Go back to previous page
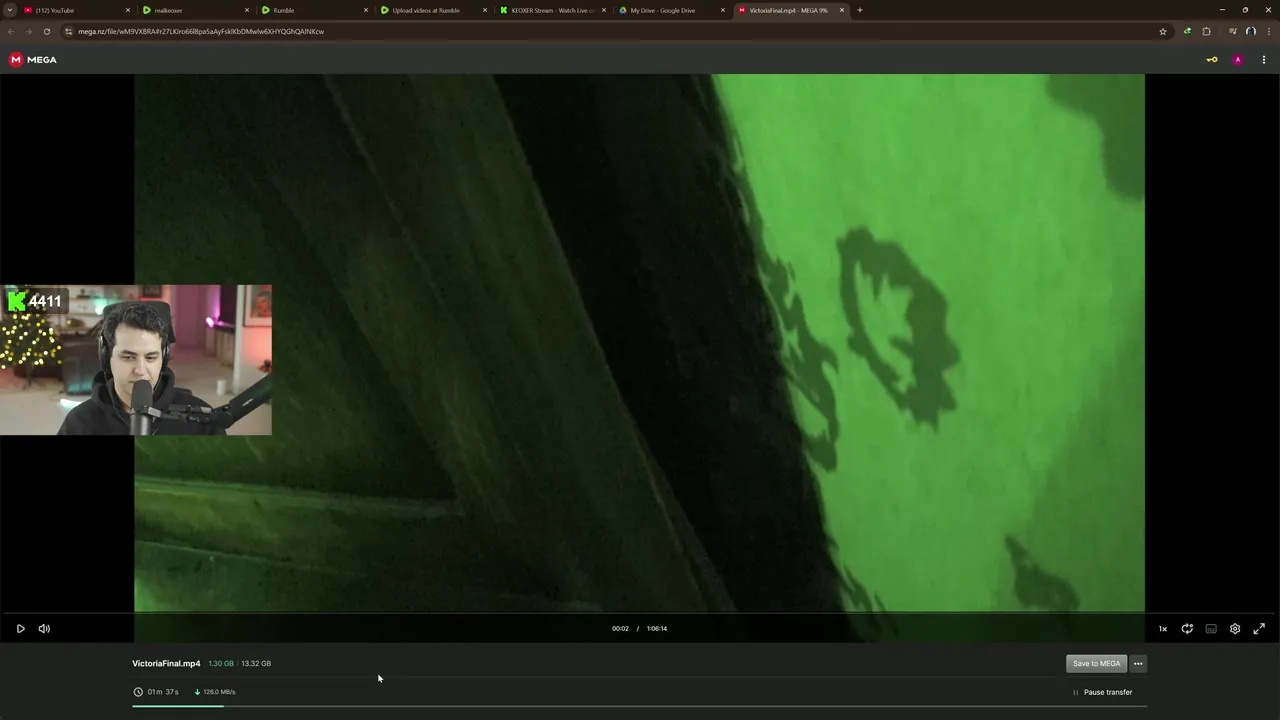The height and width of the screenshot is (720, 1280). [x=11, y=31]
